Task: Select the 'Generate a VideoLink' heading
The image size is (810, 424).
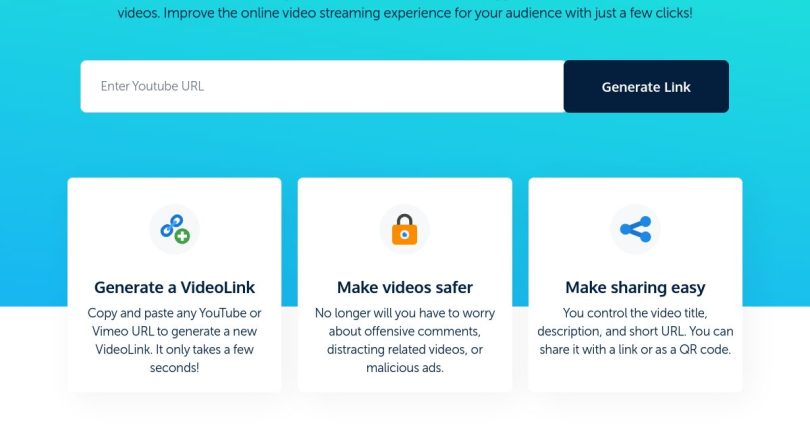Action: click(174, 288)
